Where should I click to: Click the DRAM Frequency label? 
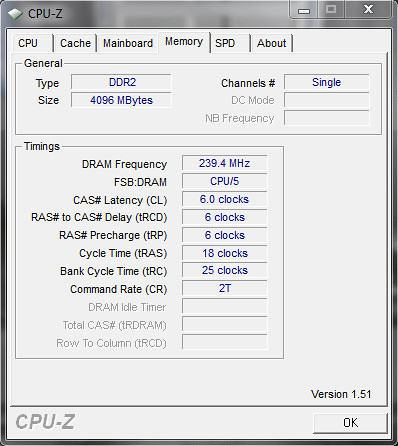[124, 164]
